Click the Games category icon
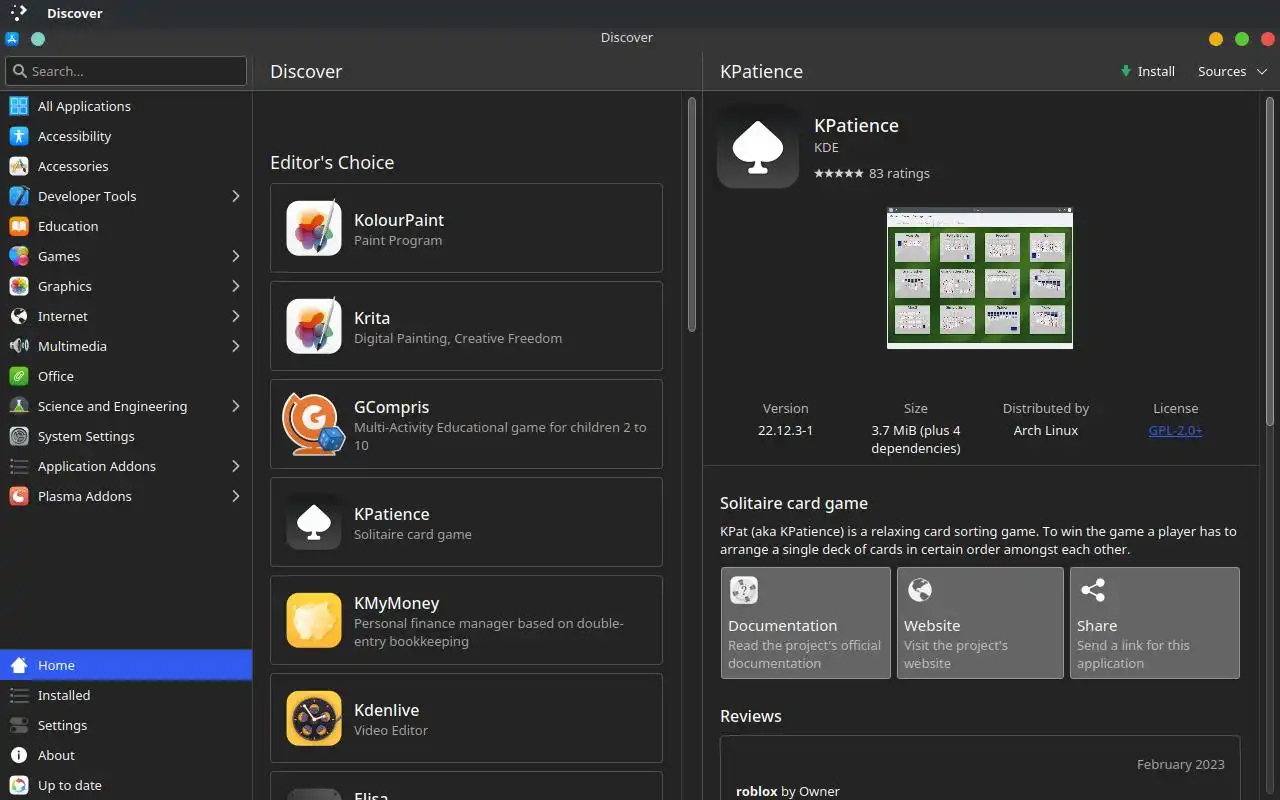The width and height of the screenshot is (1280, 800). tap(19, 256)
